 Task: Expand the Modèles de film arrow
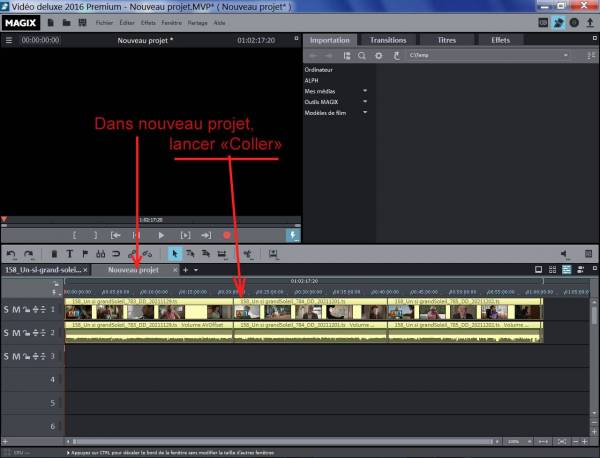tap(365, 112)
